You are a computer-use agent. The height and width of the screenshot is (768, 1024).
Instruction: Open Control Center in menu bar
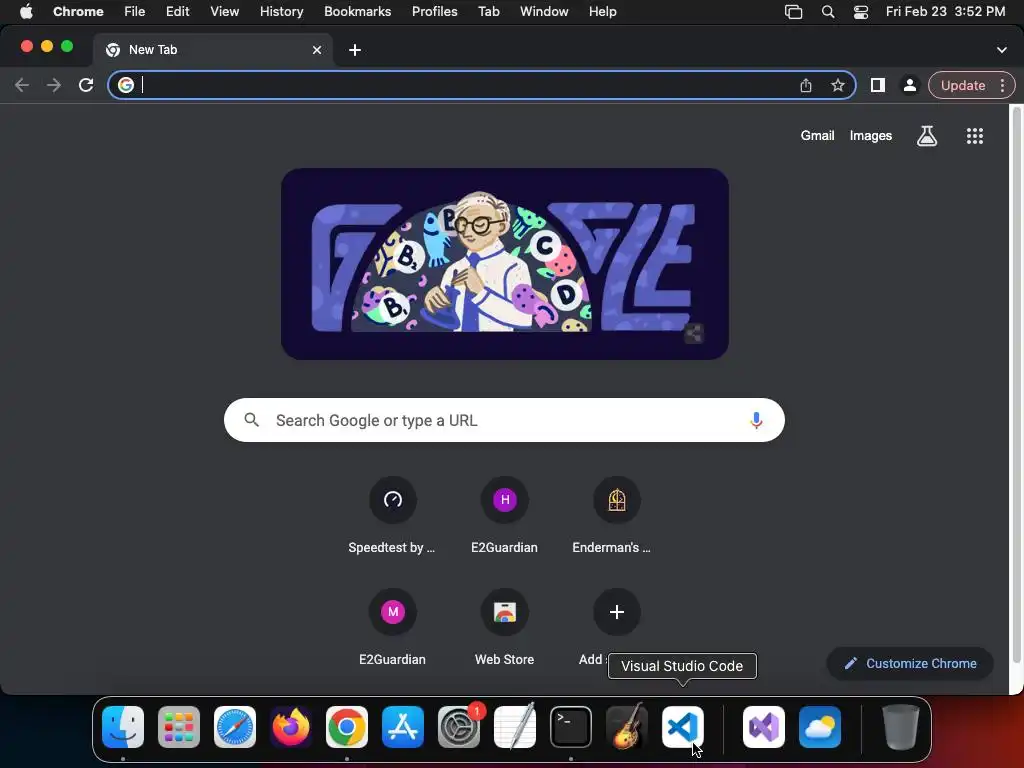[x=861, y=12]
